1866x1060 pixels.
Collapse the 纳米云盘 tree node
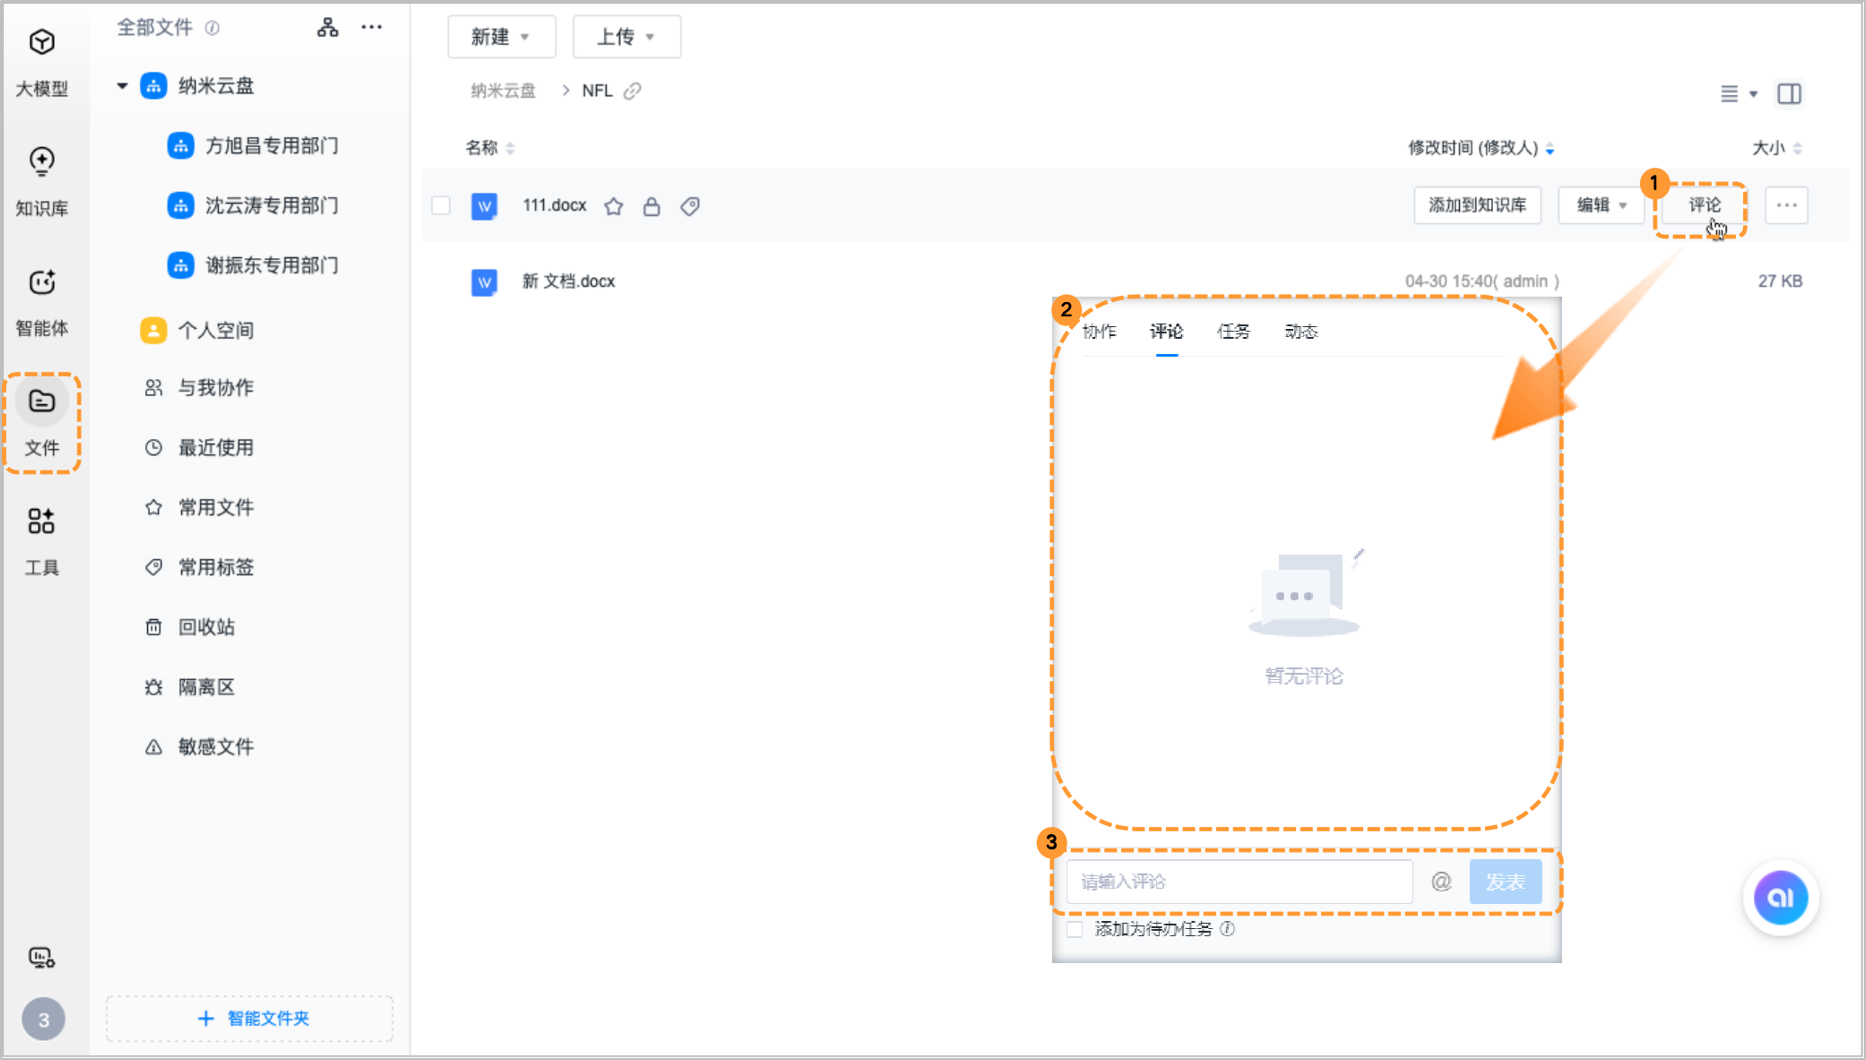tap(120, 86)
